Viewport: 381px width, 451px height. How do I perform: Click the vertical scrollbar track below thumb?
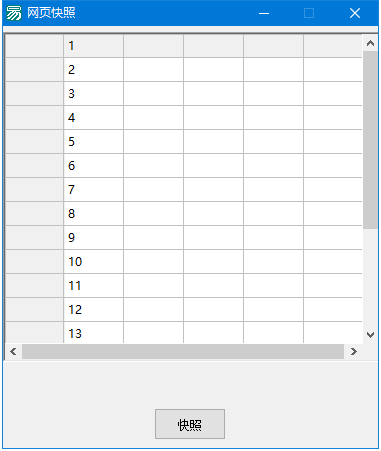click(x=370, y=278)
